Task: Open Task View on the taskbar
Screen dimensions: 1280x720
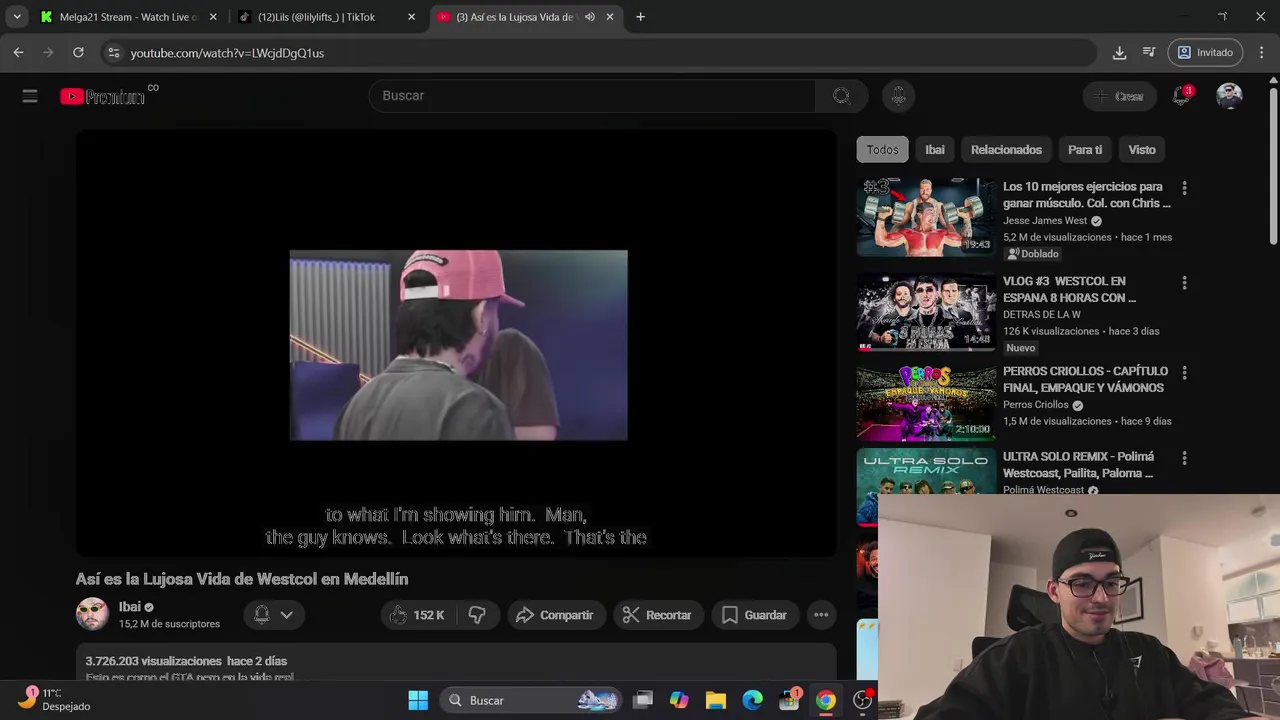Action: click(643, 700)
